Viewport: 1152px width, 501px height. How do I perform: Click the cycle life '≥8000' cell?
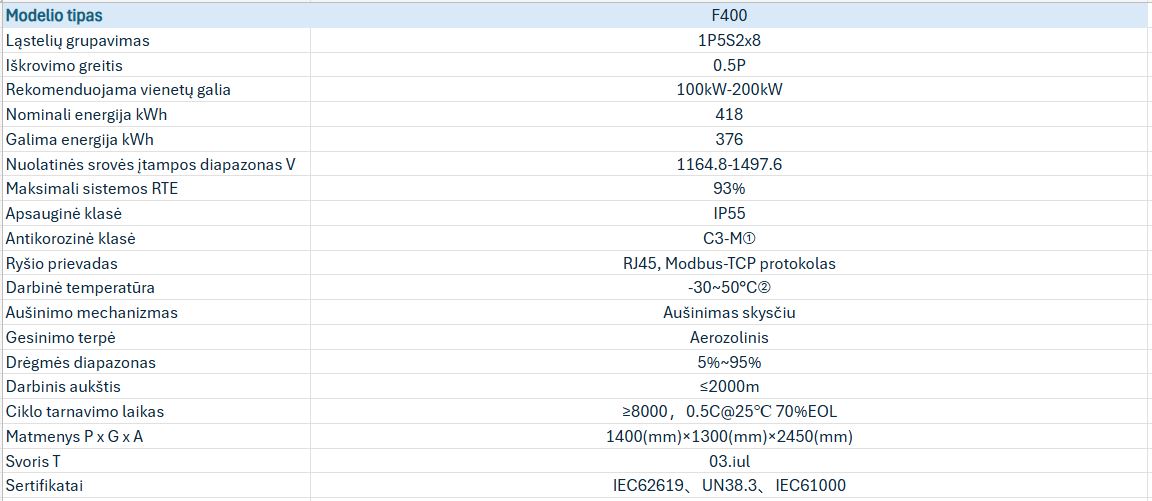tap(729, 411)
